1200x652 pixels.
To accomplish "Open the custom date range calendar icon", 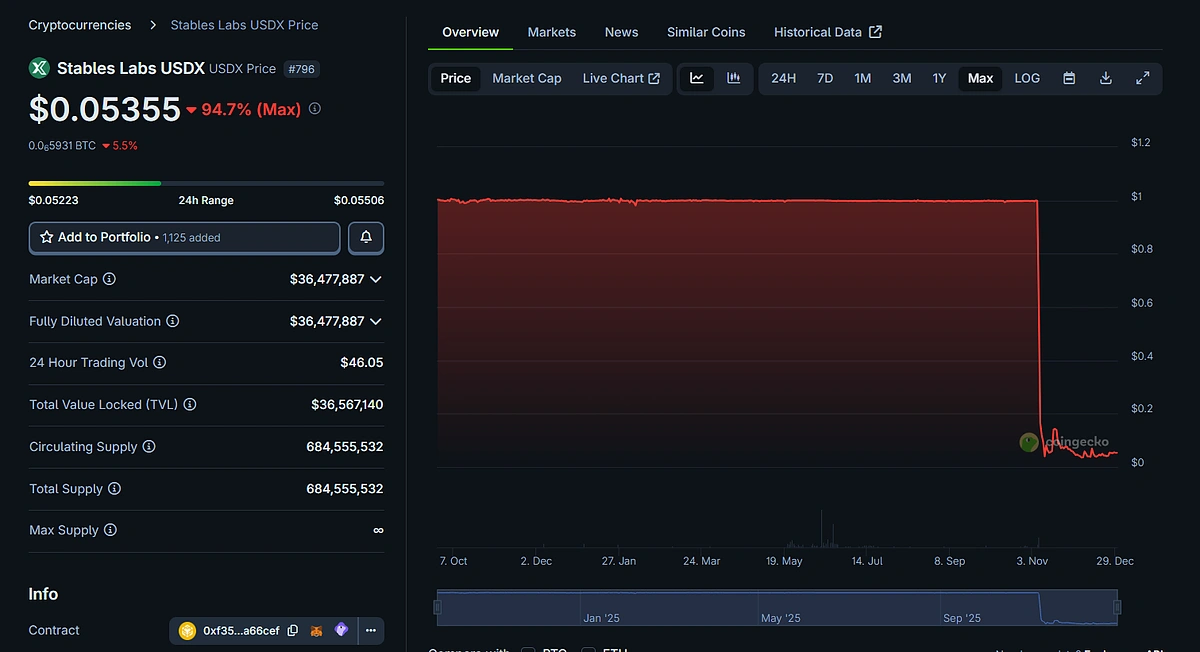I will coord(1069,78).
